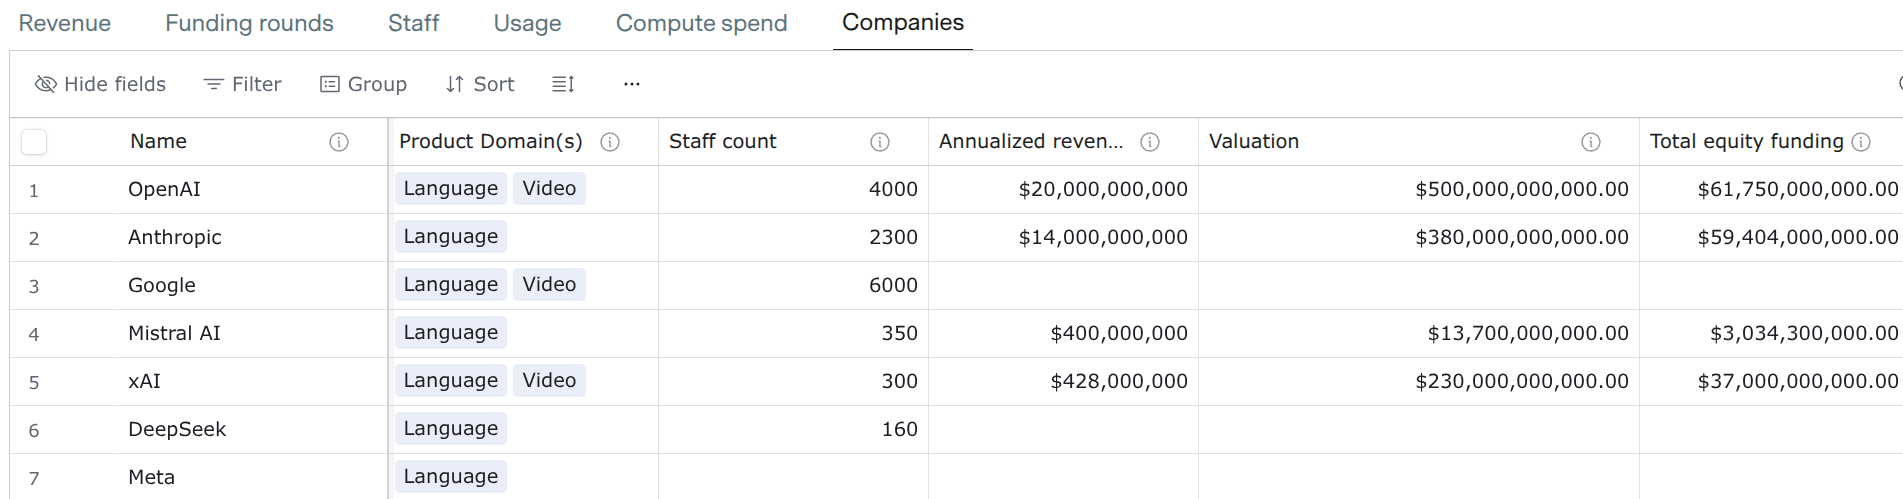Click the Video tag in xAI row
Image resolution: width=1903 pixels, height=499 pixels.
(549, 380)
